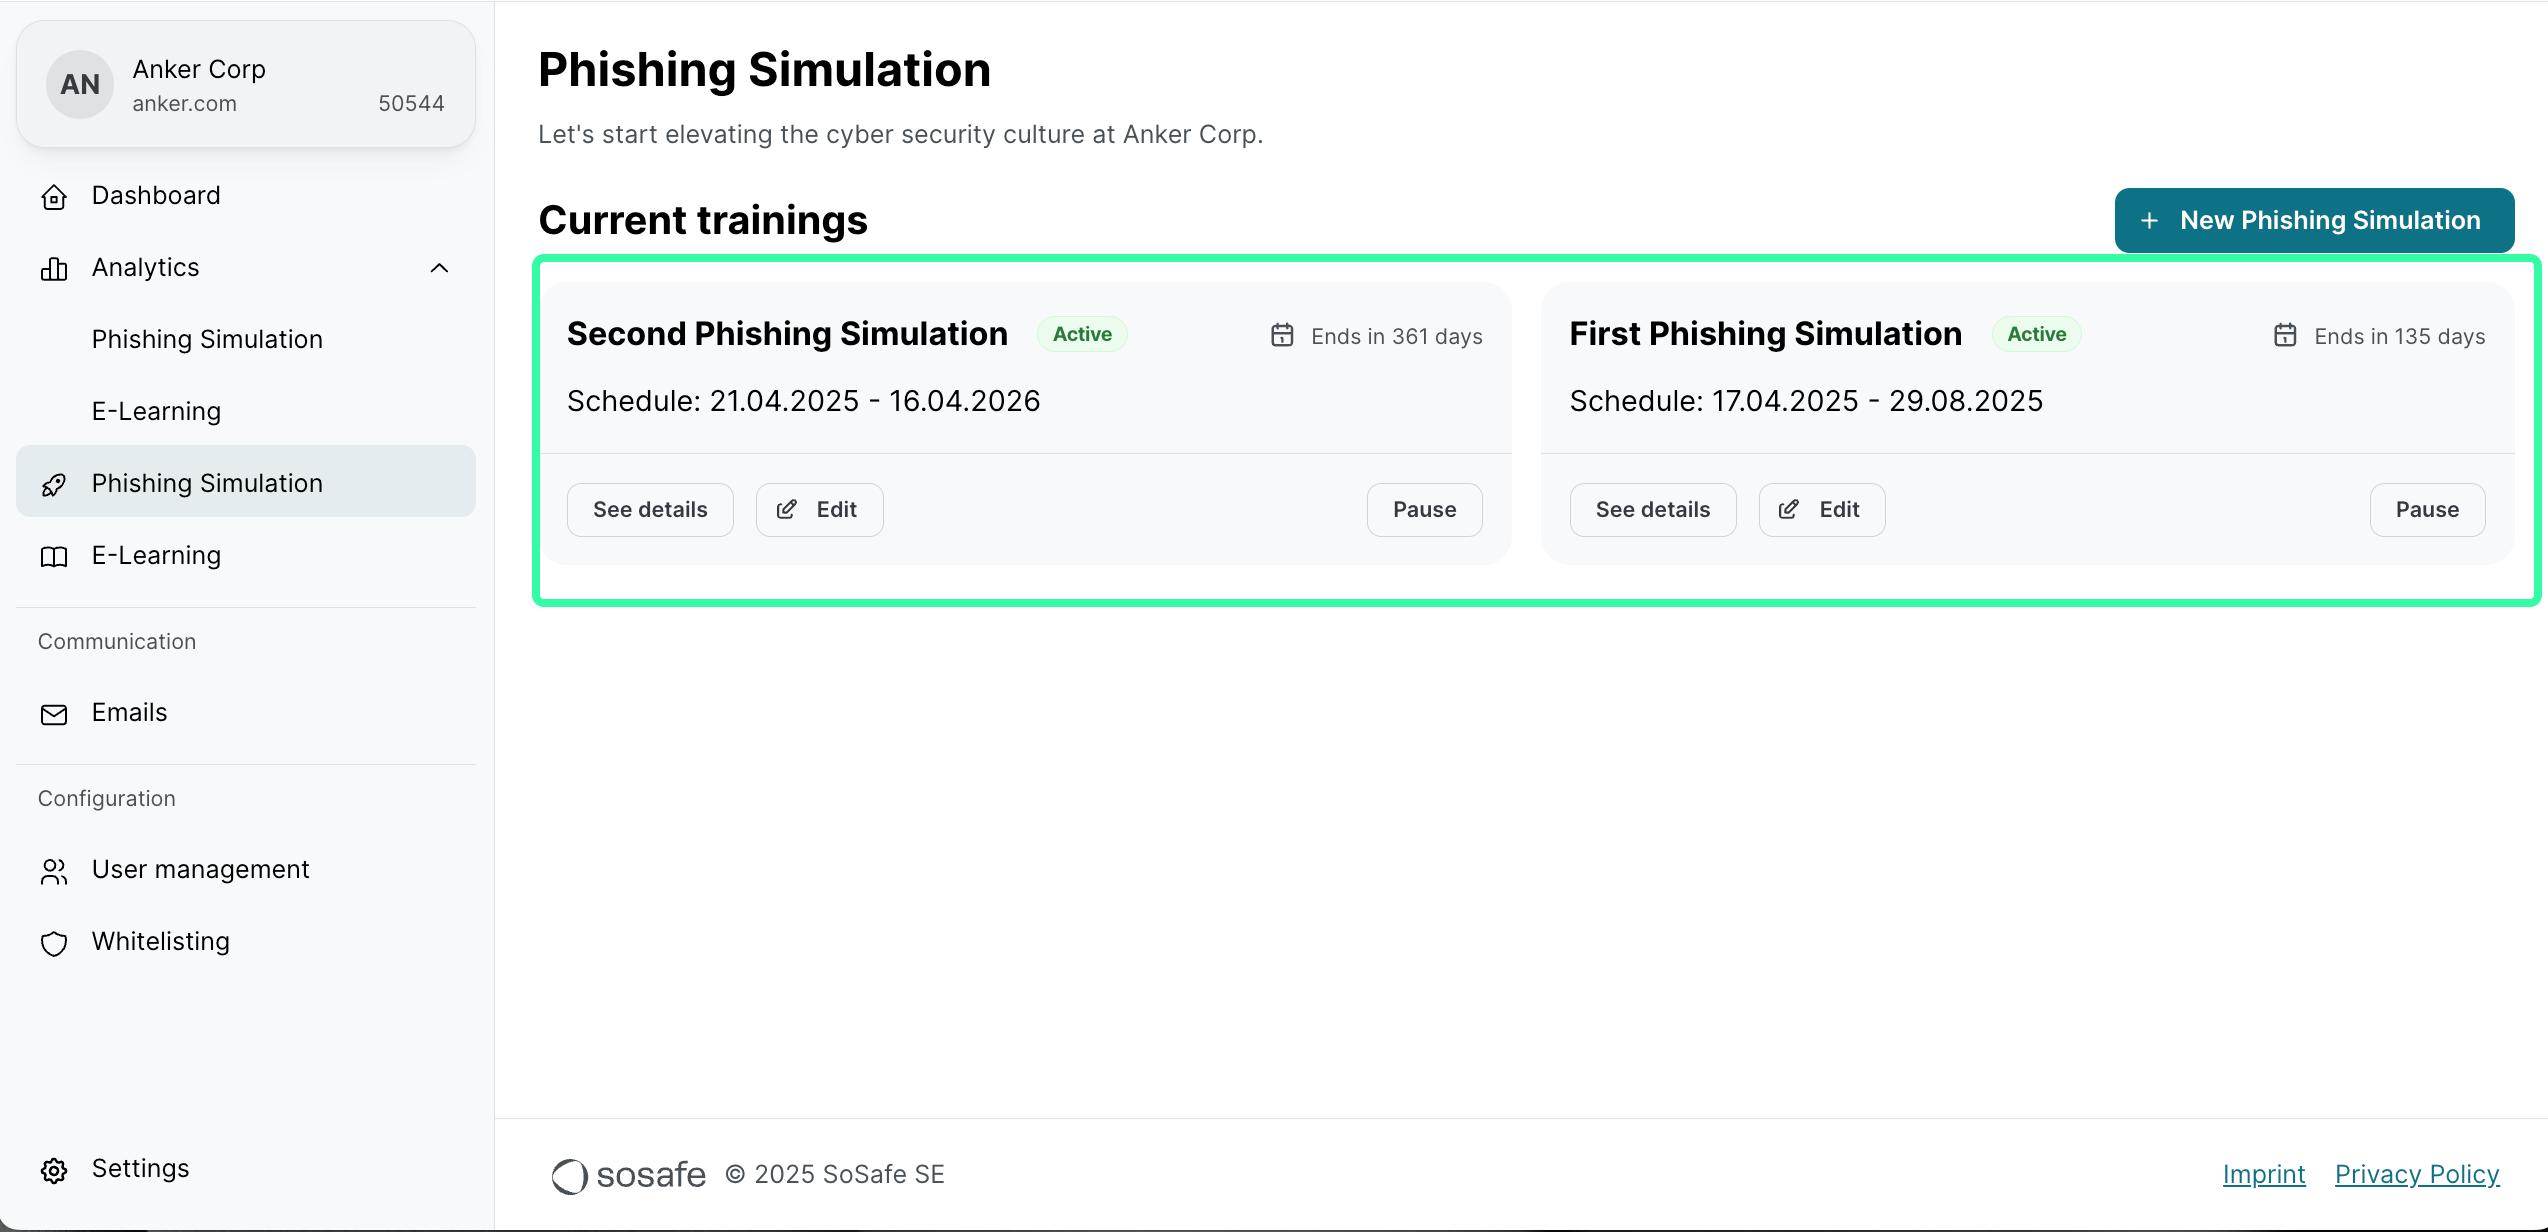The height and width of the screenshot is (1232, 2548).
Task: Open the Imprint link
Action: pos(2263,1174)
